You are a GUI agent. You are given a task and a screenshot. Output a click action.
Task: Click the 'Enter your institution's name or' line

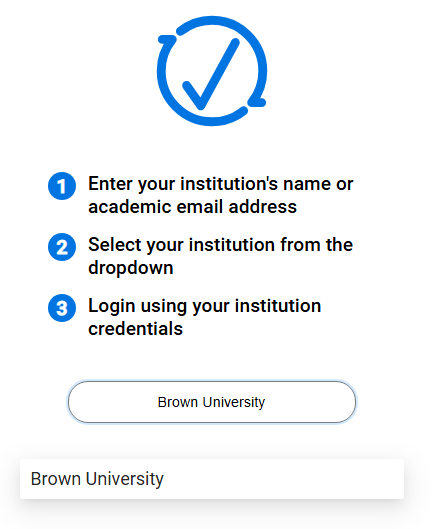click(x=221, y=184)
